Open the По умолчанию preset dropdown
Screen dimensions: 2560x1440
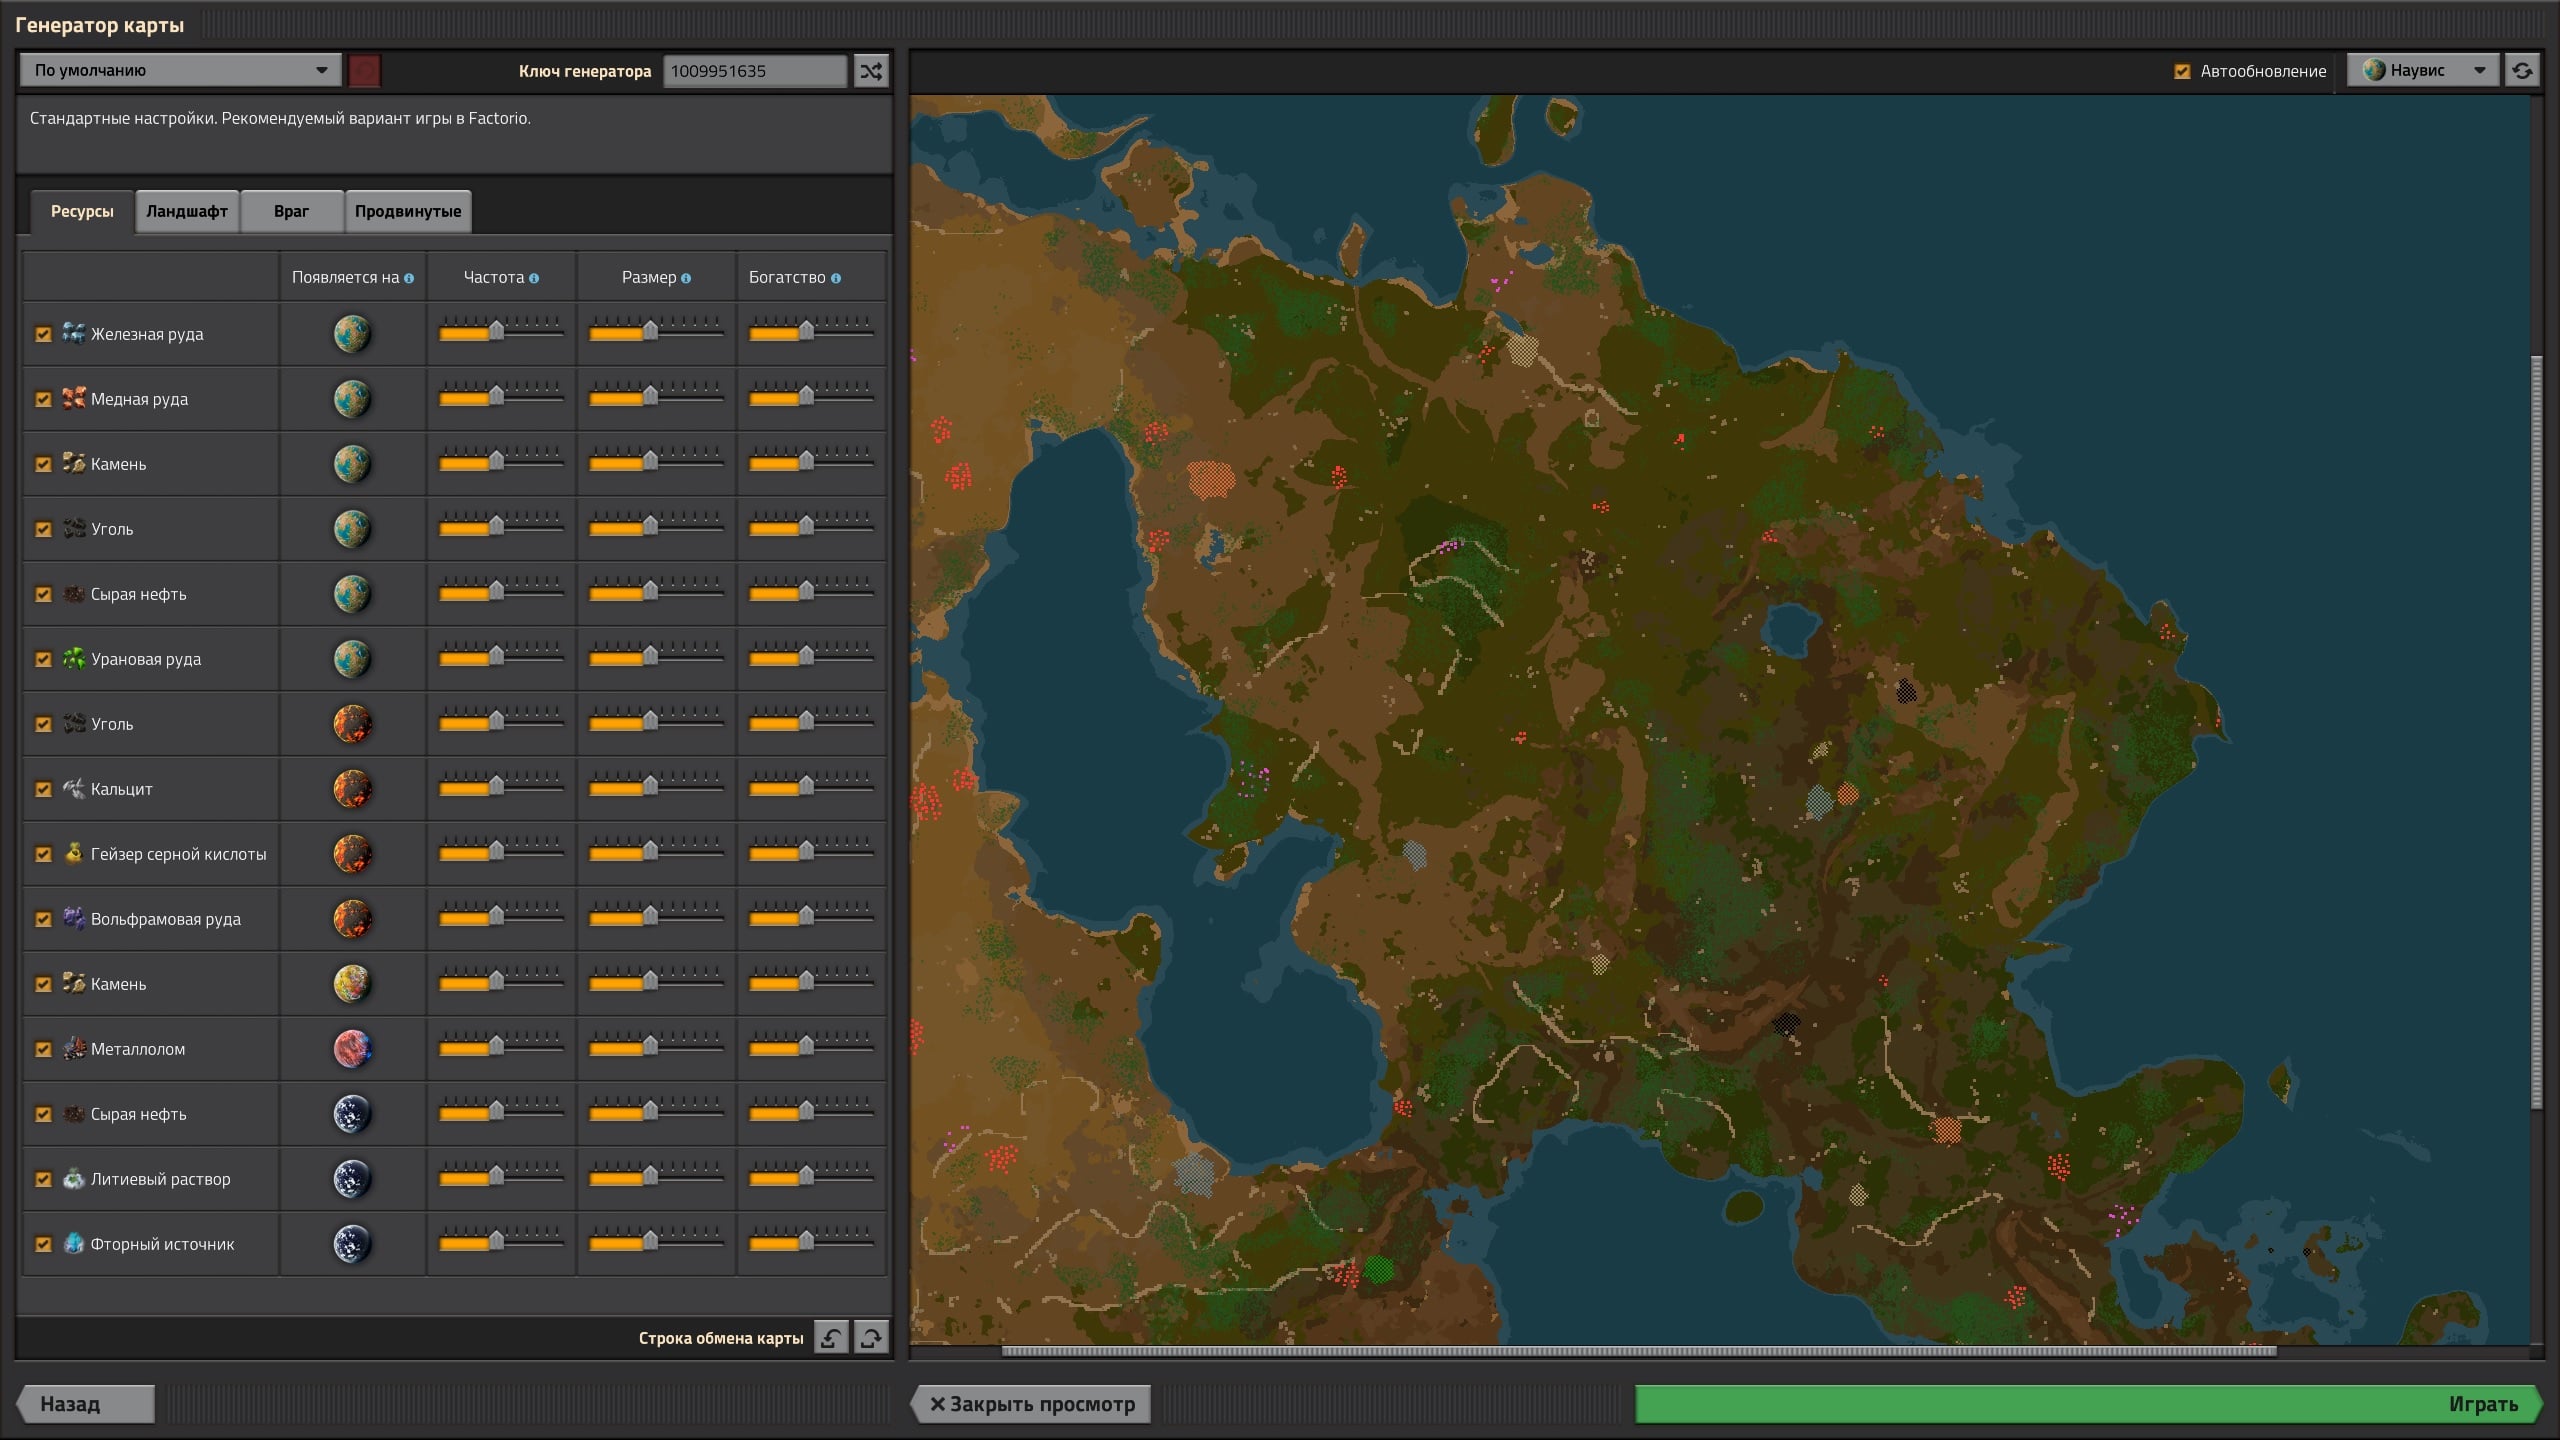click(x=180, y=70)
